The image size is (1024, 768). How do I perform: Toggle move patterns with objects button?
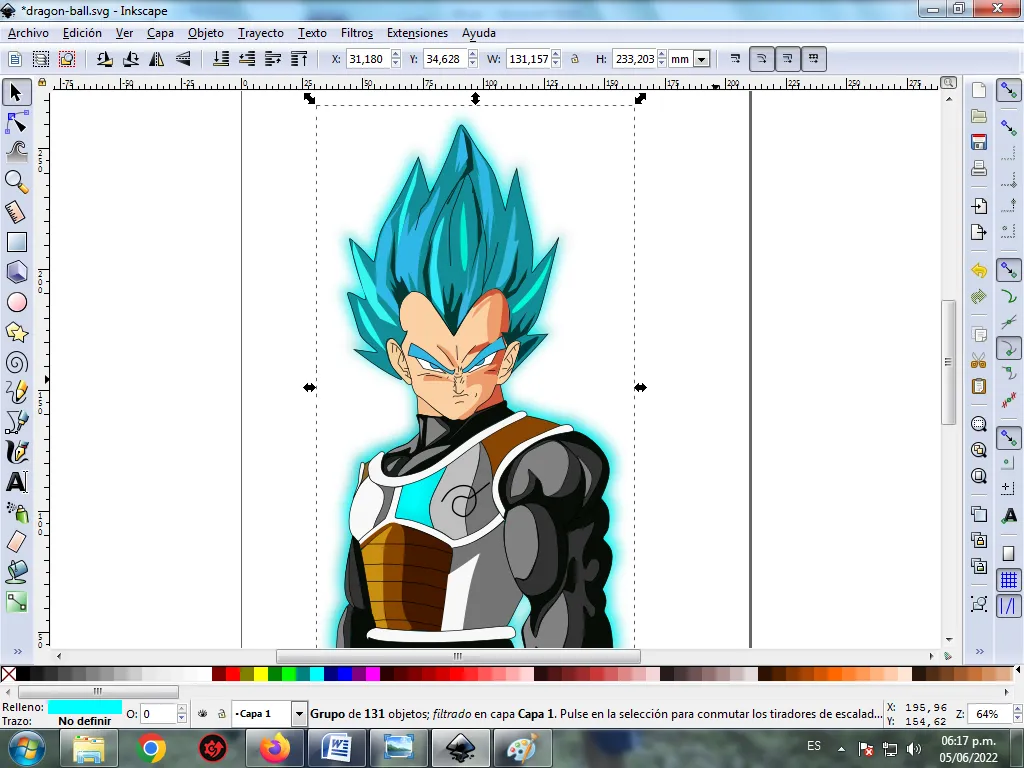coord(814,59)
